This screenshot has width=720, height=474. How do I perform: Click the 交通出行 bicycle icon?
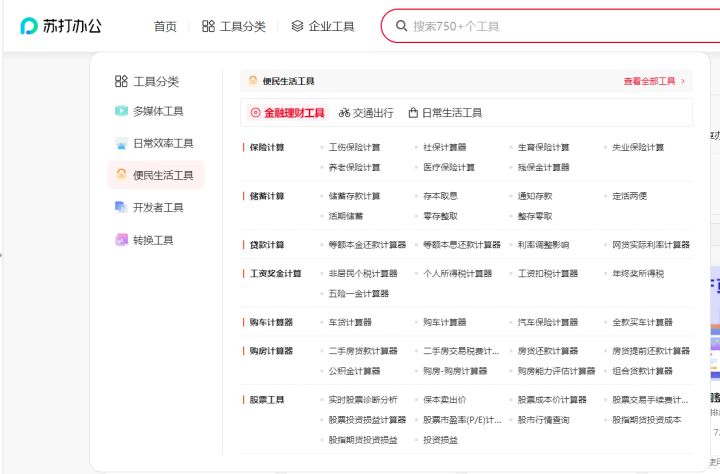pyautogui.click(x=344, y=113)
